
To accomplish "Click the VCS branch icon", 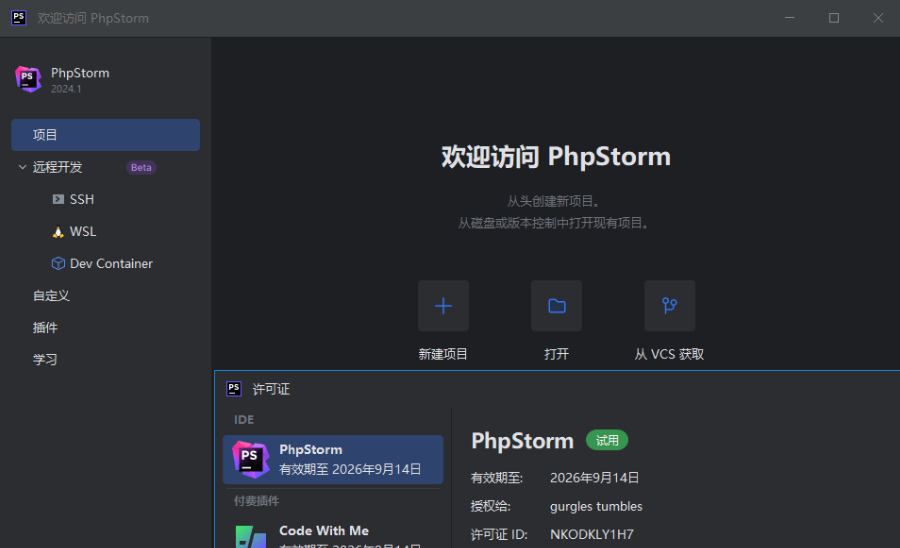I will [669, 306].
